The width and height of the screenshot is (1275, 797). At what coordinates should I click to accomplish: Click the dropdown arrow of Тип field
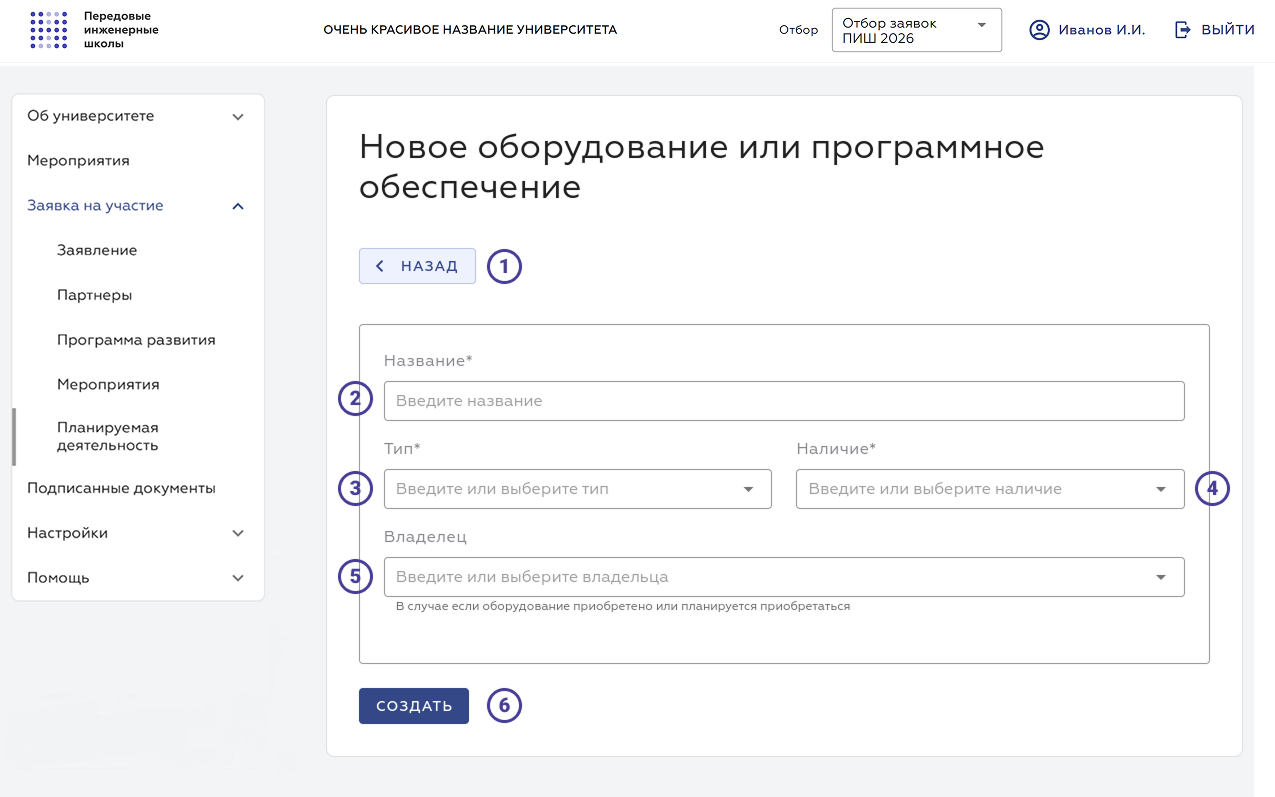tap(748, 490)
